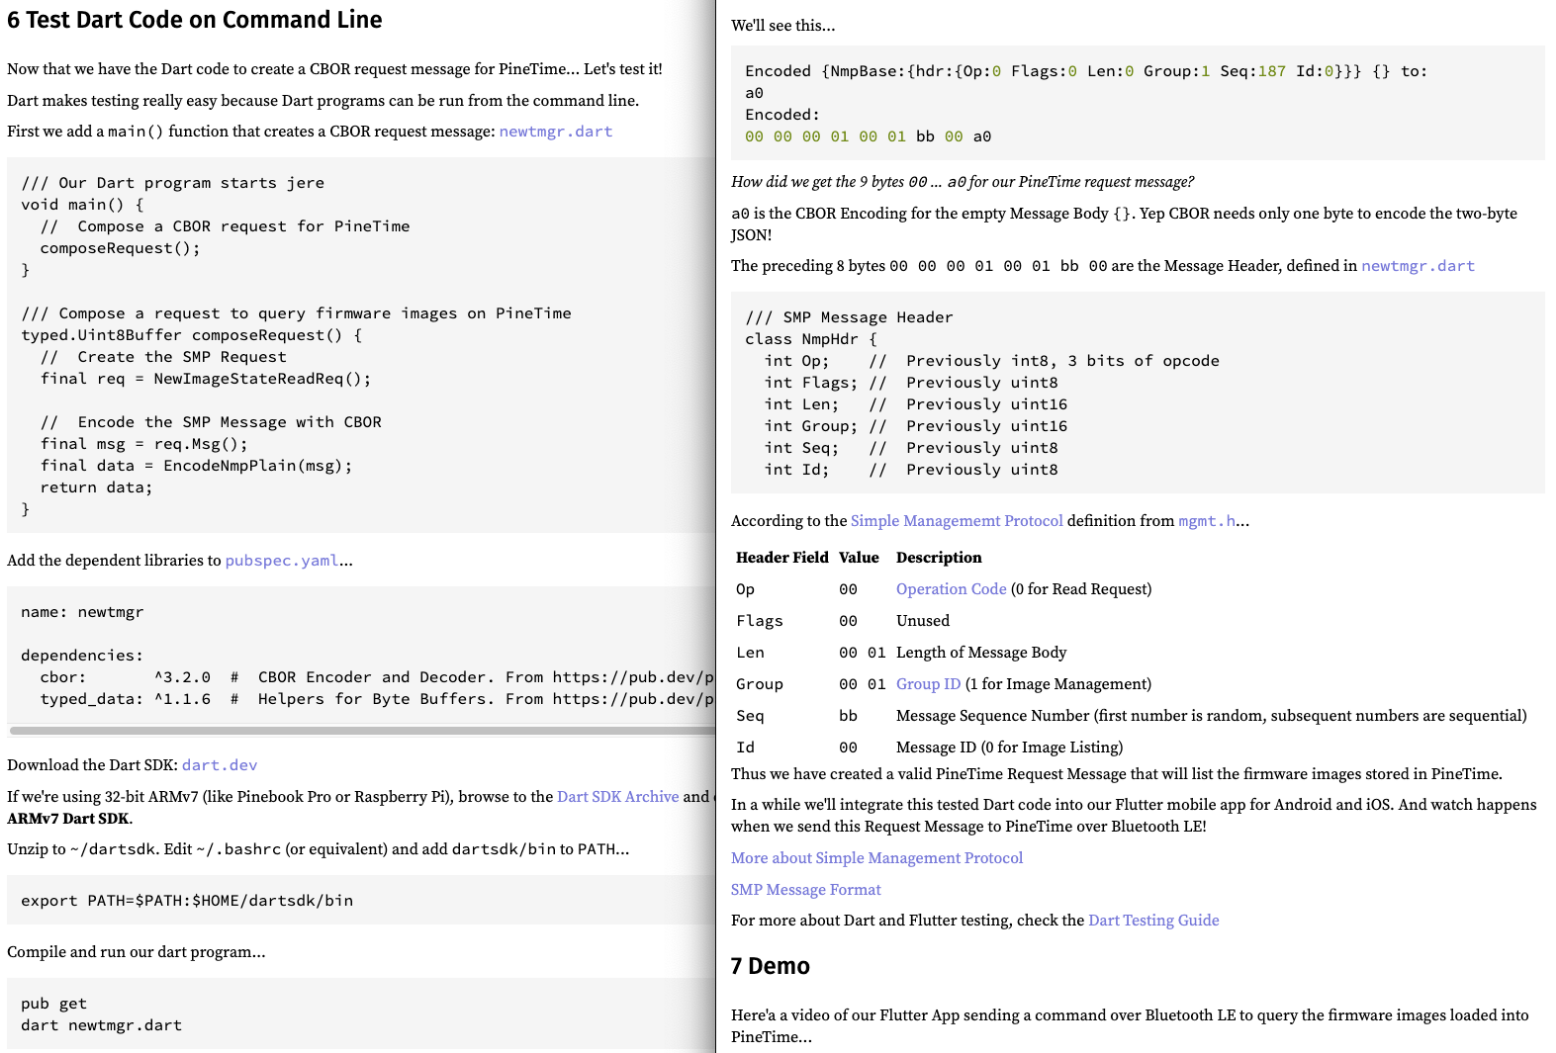Open the mgmt.h definition link
Screen dimensions: 1556x1053
tap(1206, 520)
